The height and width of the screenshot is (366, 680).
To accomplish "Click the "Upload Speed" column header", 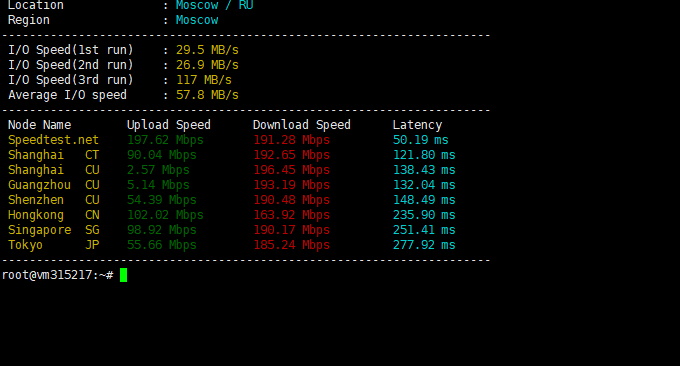I will point(169,125).
